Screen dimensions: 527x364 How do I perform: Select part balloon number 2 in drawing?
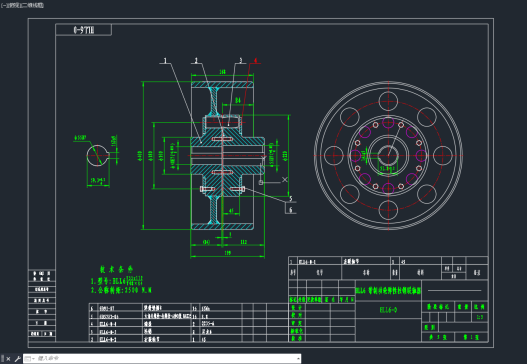[x=196, y=60]
